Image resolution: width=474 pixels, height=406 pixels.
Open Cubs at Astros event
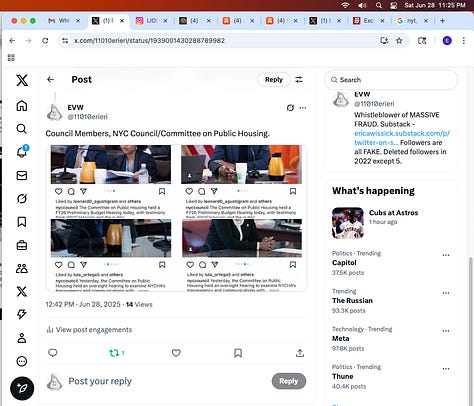point(391,223)
